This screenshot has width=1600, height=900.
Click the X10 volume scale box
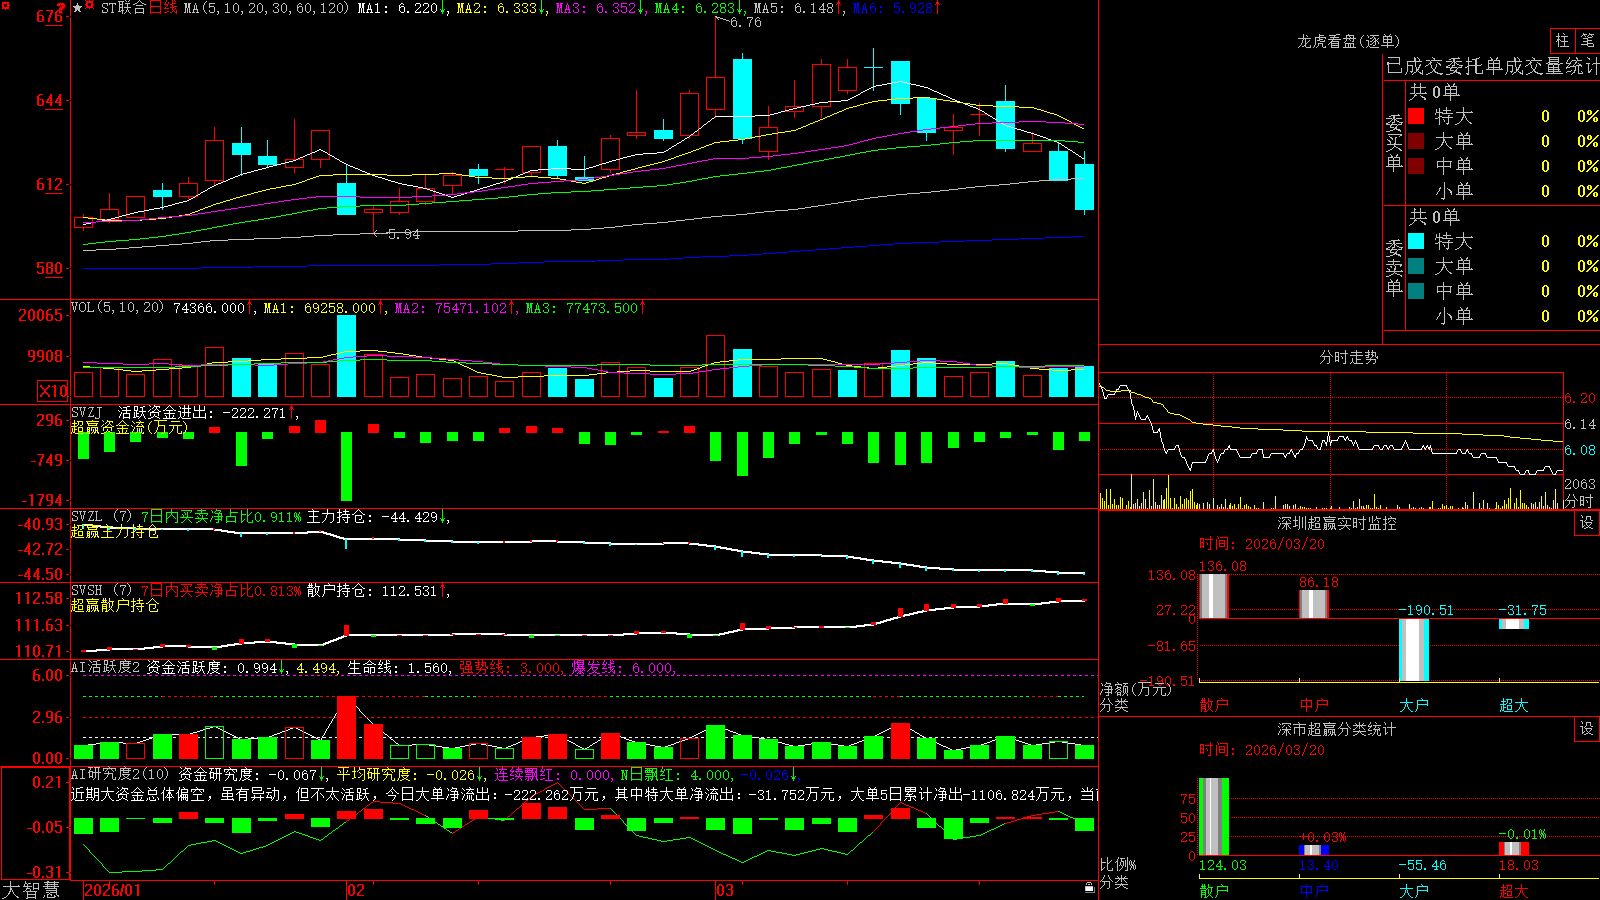[x=53, y=391]
